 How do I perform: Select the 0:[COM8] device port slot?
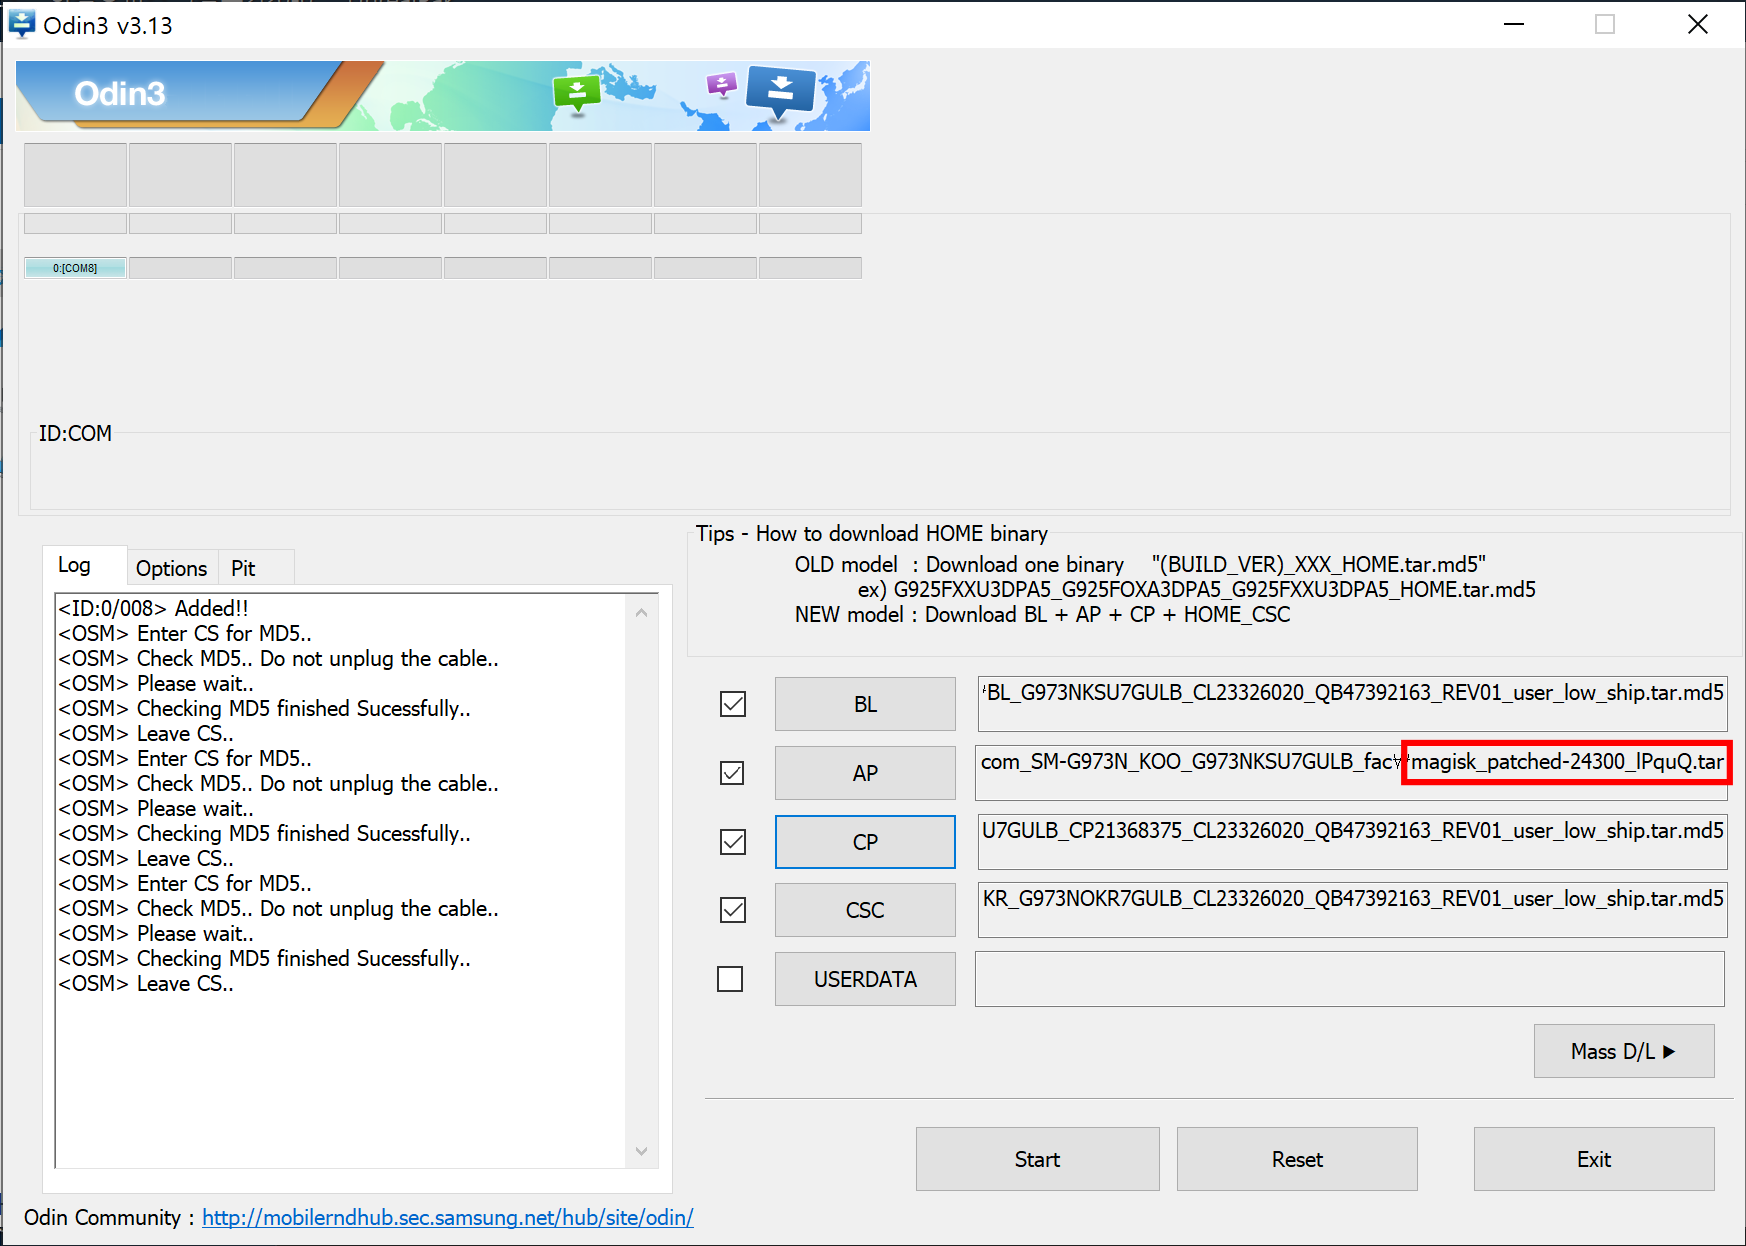(x=75, y=268)
